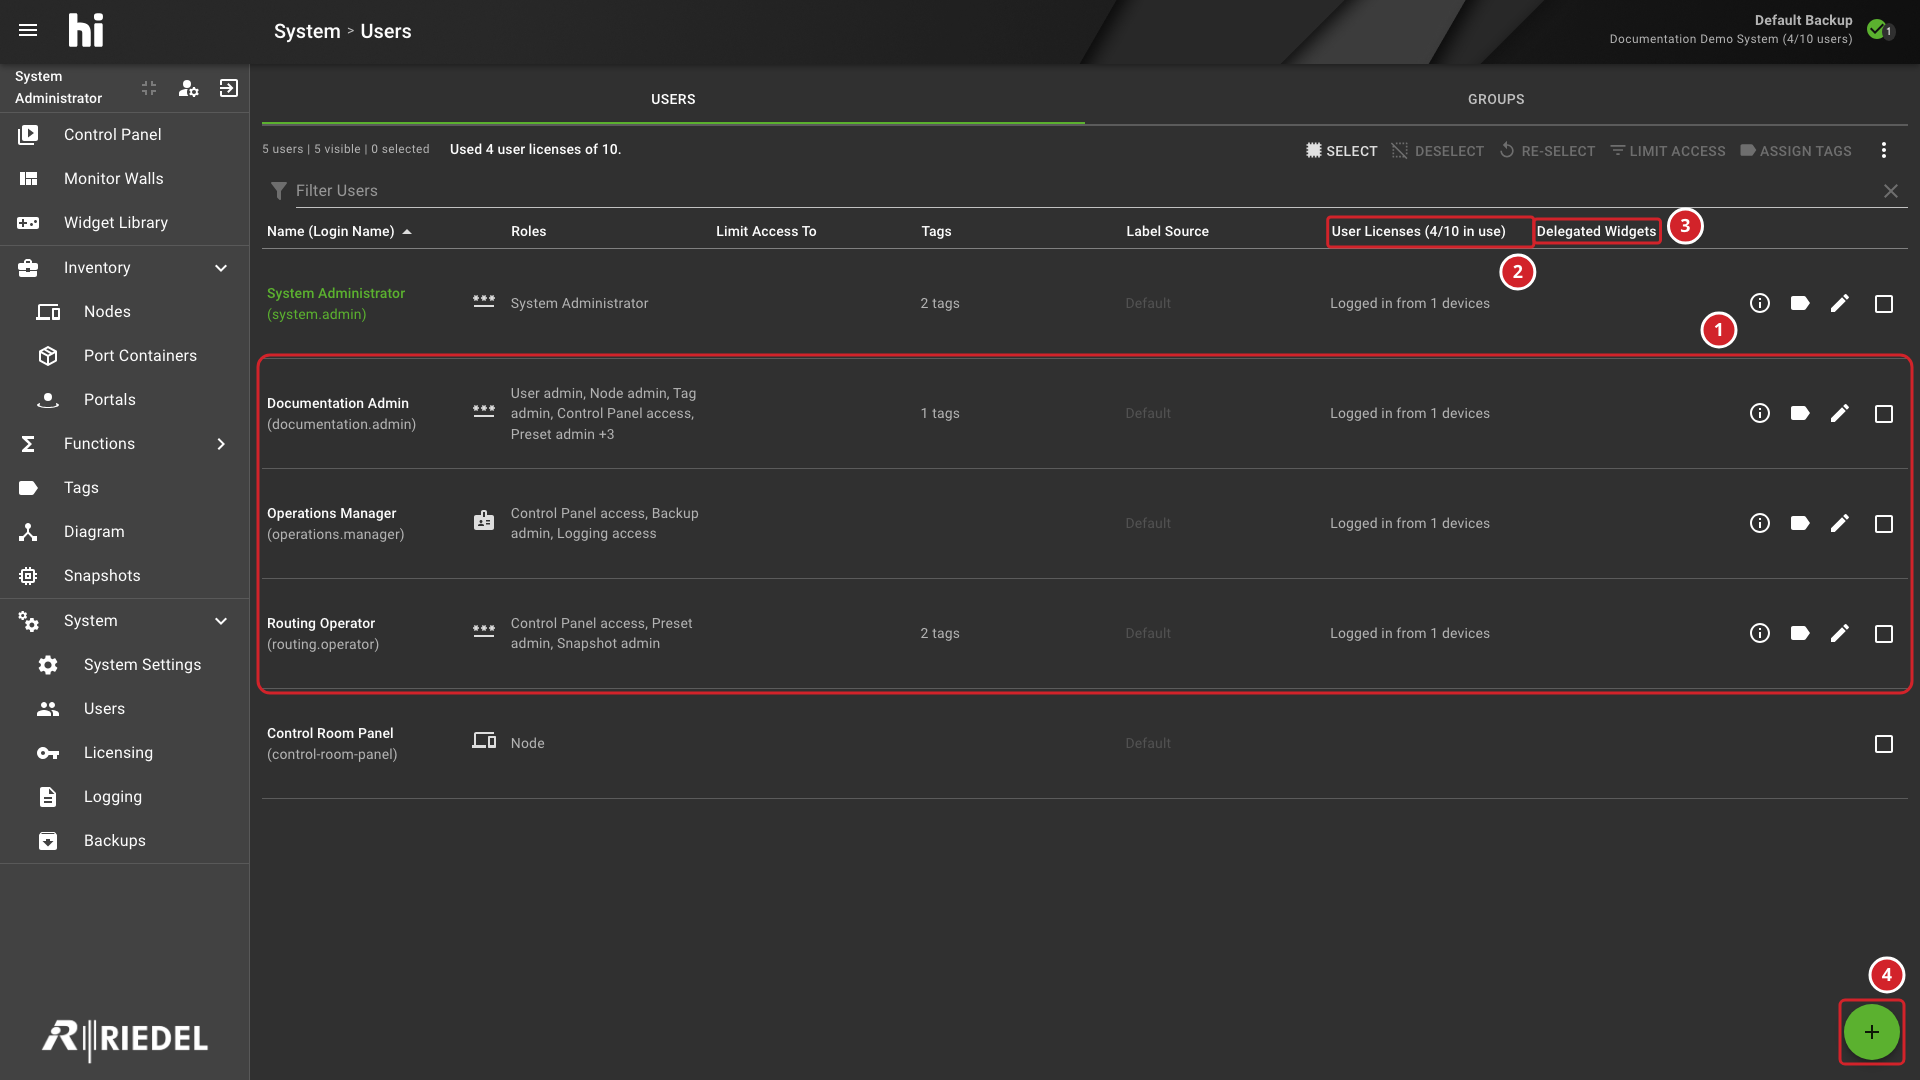Collapse the System section chevron

[221, 621]
